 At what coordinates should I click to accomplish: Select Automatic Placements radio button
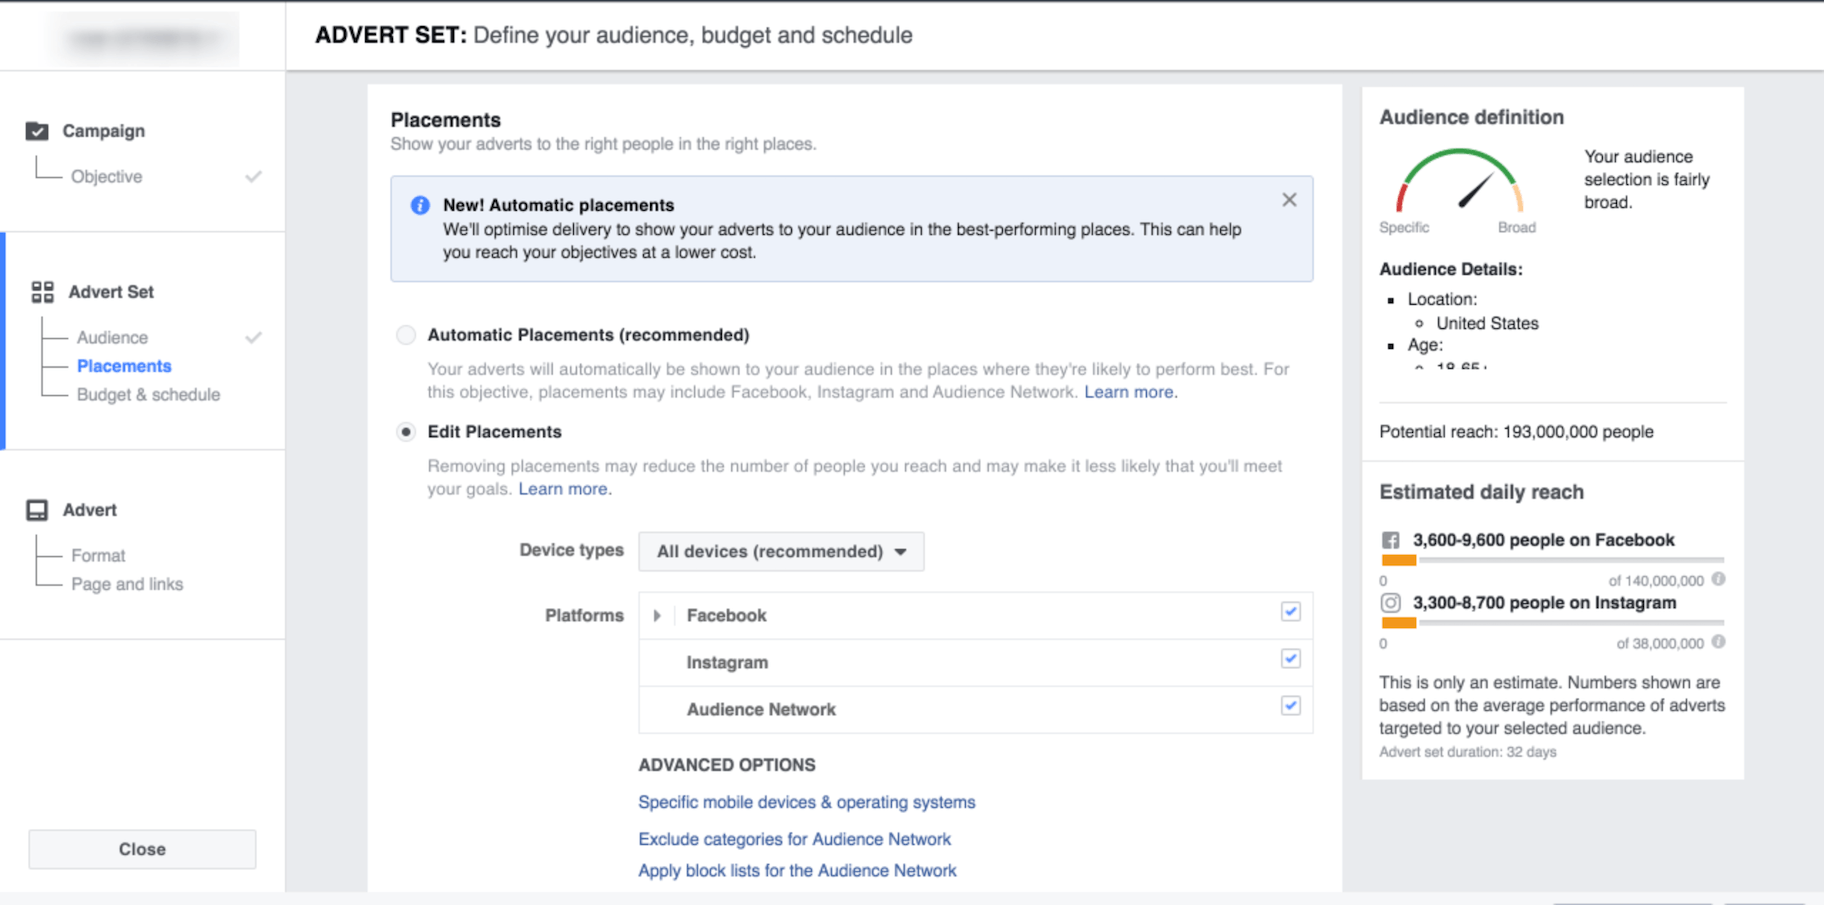(405, 335)
